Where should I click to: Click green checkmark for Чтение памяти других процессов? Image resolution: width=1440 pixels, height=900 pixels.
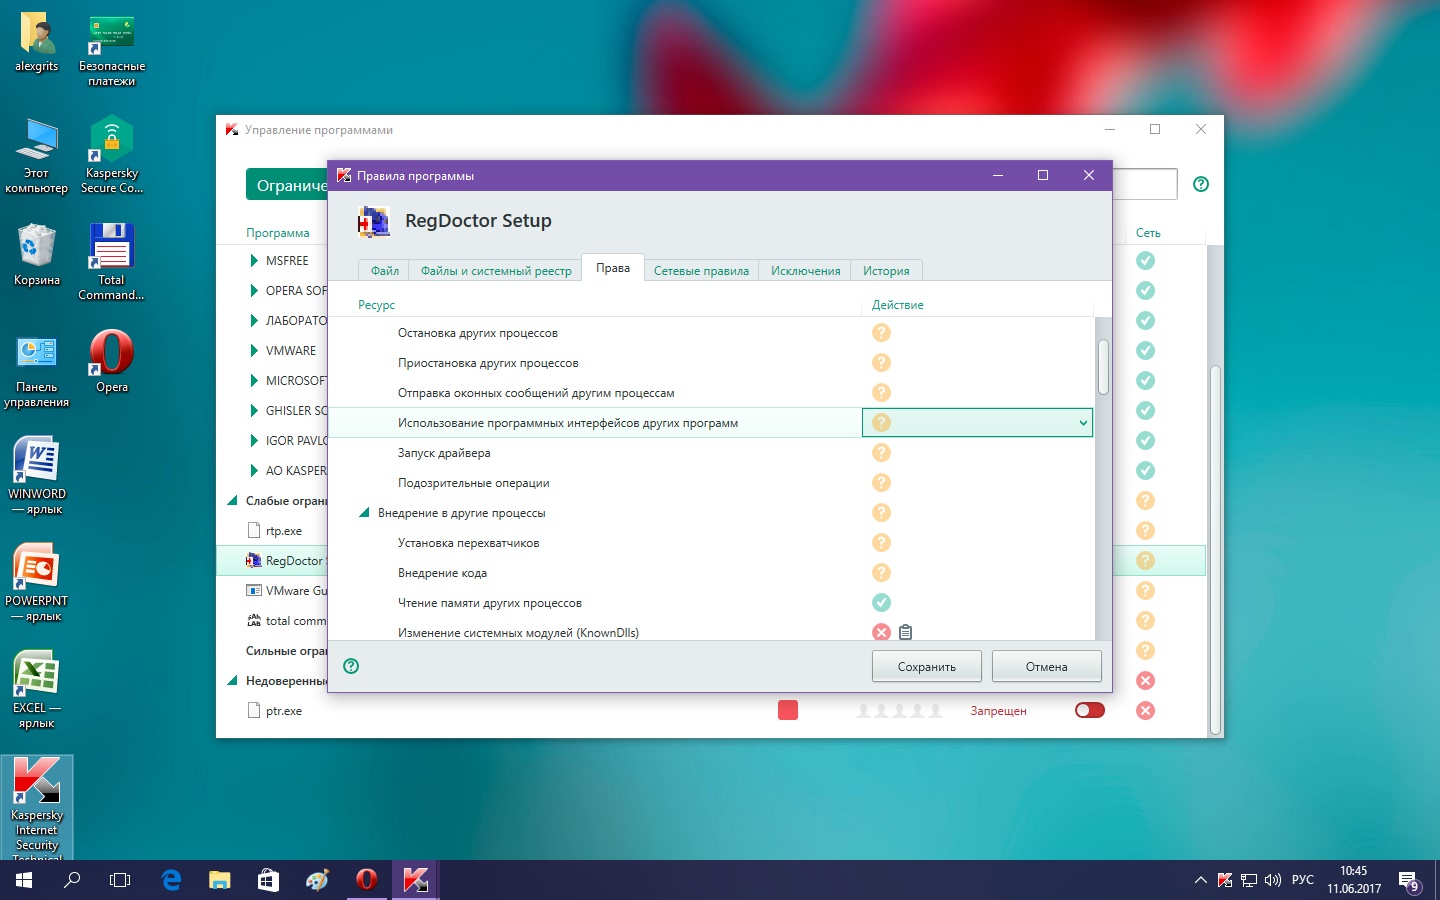(x=881, y=602)
